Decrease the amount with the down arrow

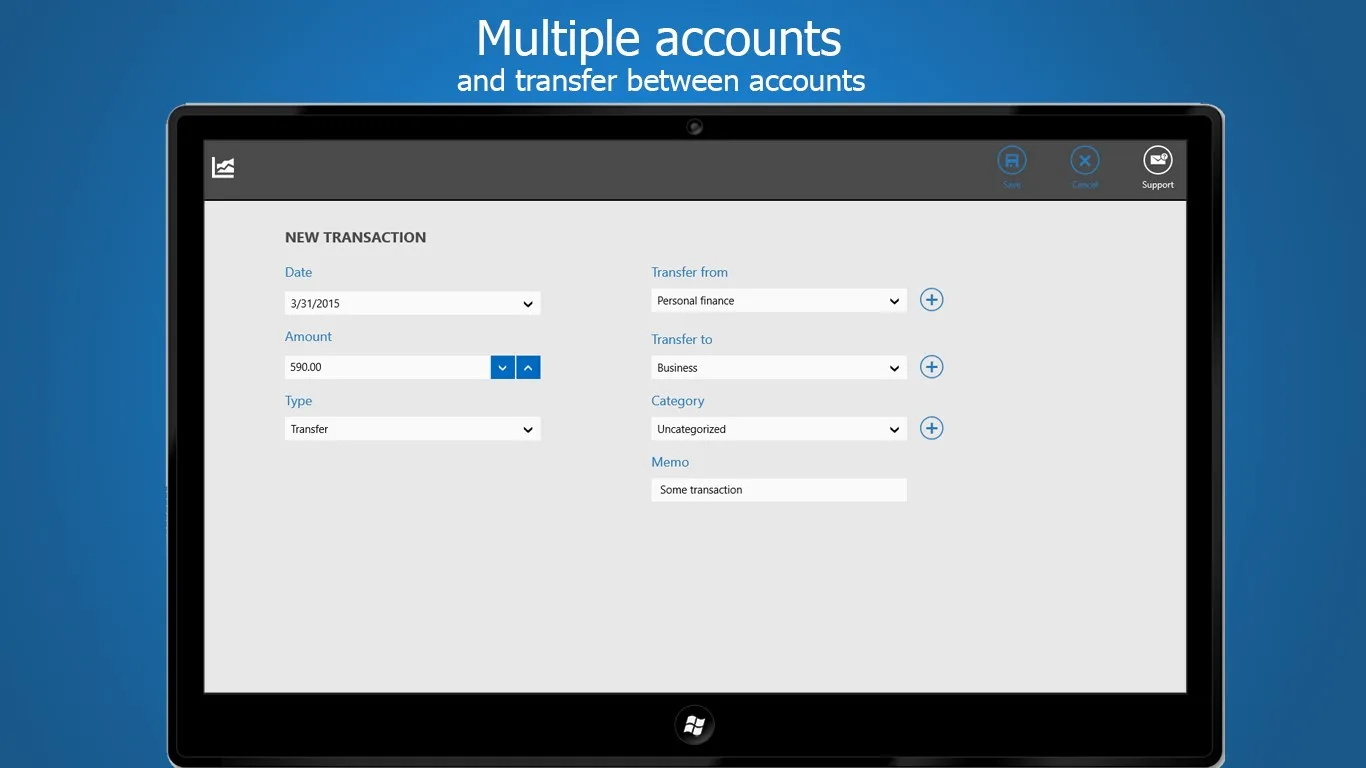click(503, 367)
